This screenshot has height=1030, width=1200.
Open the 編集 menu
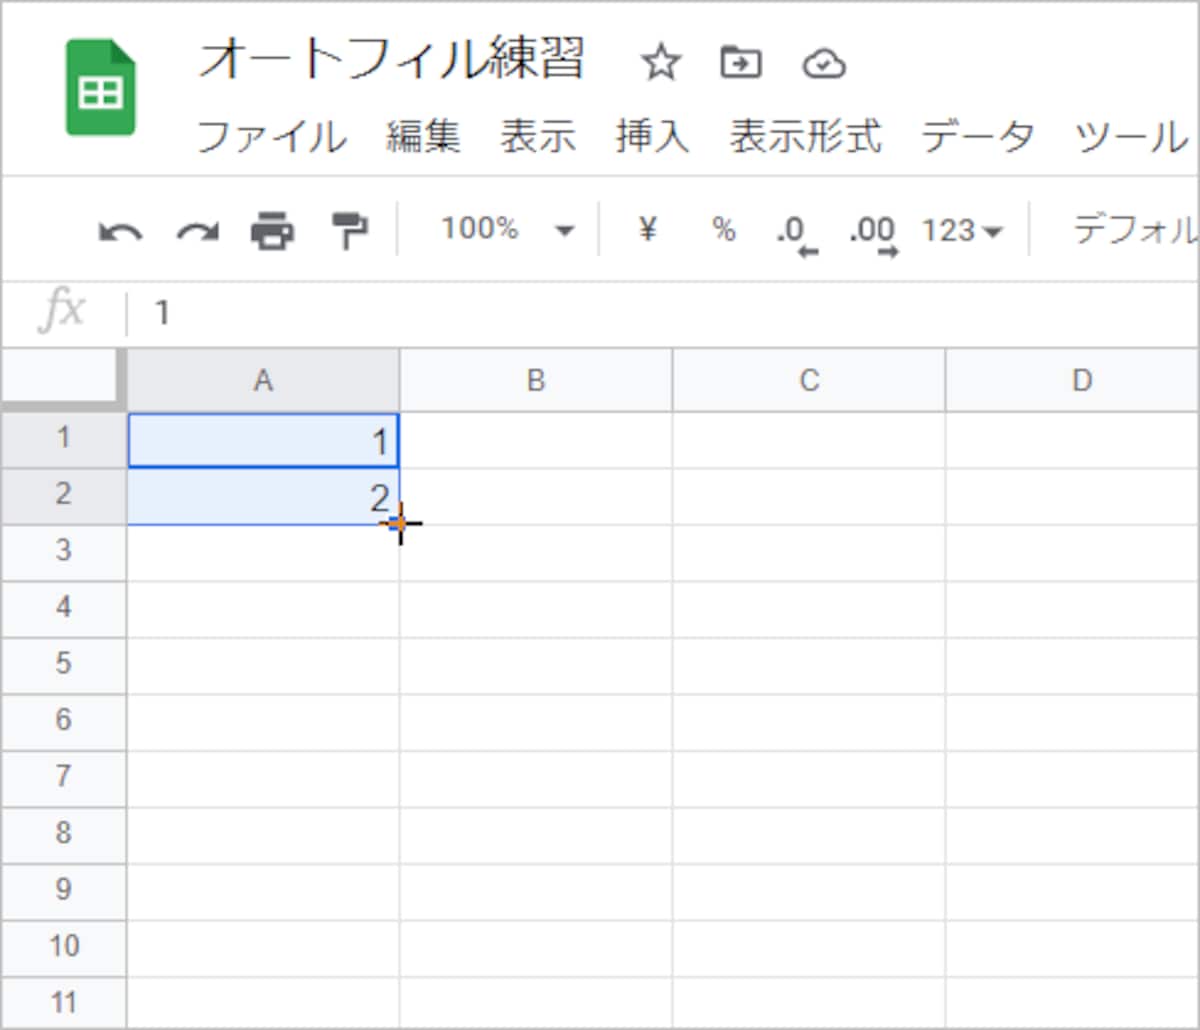click(x=424, y=136)
